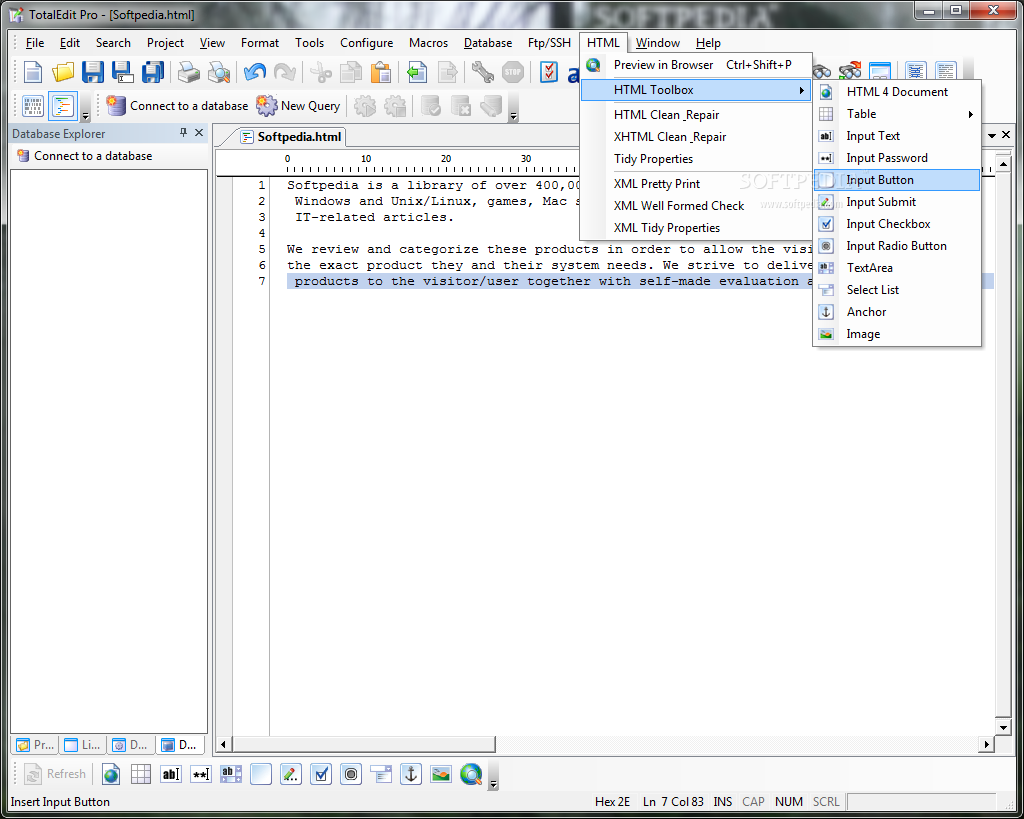Click the bottom toolbar anchor icon
1024x819 pixels.
[411, 775]
